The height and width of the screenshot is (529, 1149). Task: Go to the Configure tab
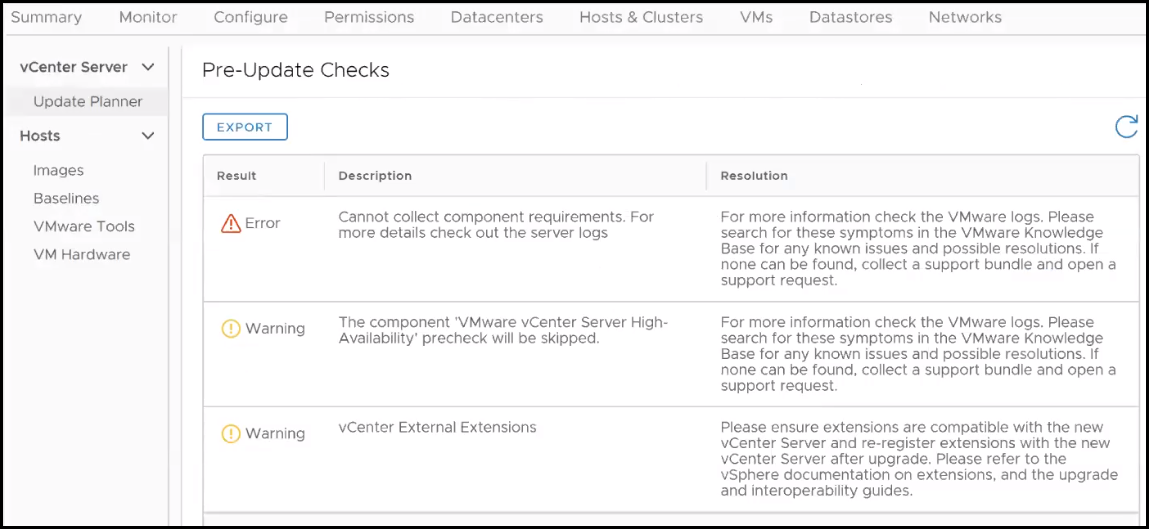pyautogui.click(x=251, y=17)
